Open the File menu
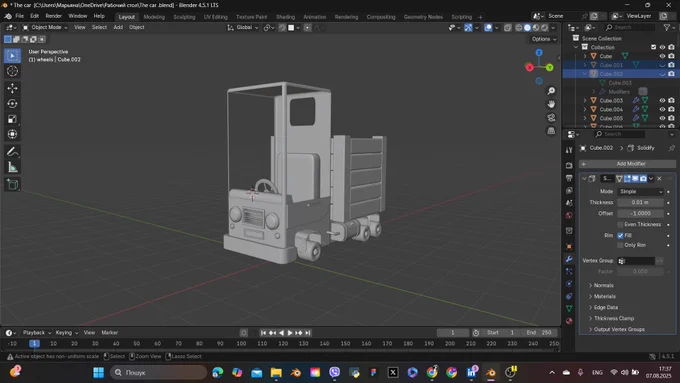This screenshot has height=383, width=680. coord(20,16)
